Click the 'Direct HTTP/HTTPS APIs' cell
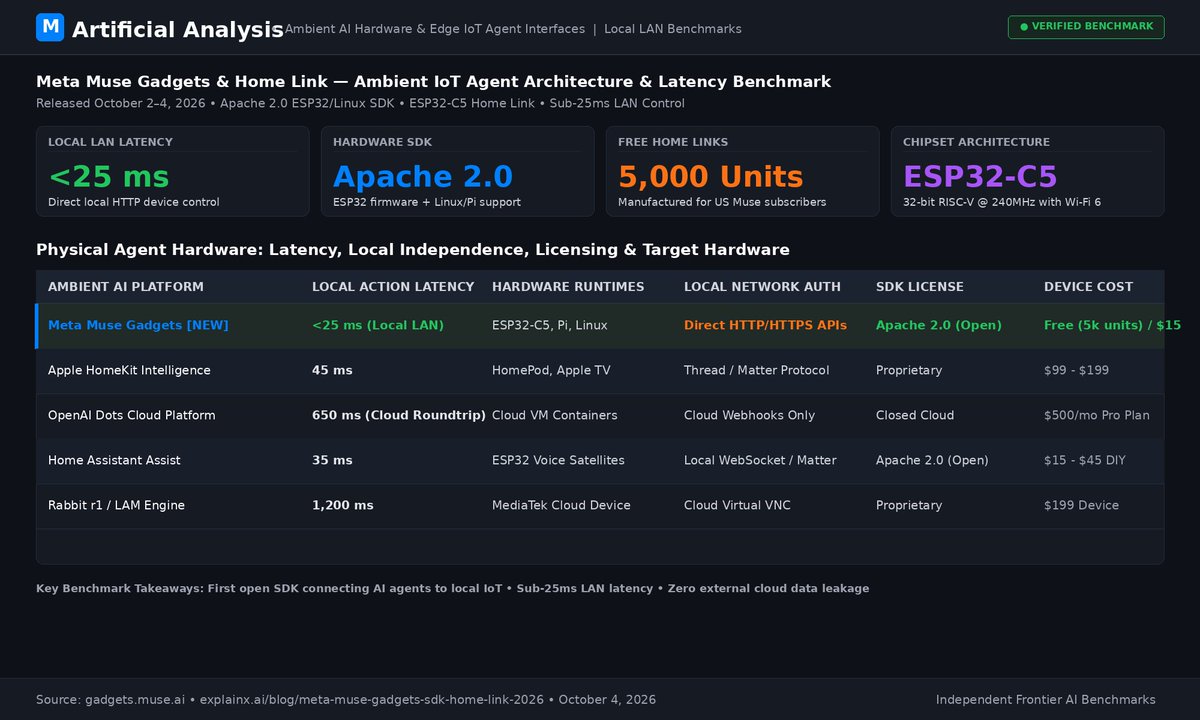The height and width of the screenshot is (720, 1200). (x=765, y=325)
